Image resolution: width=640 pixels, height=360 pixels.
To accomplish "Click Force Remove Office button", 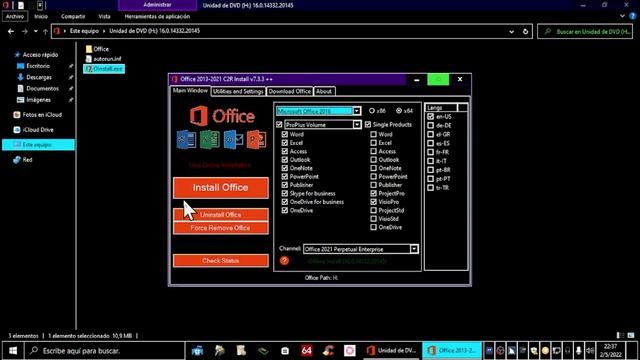I will click(221, 228).
